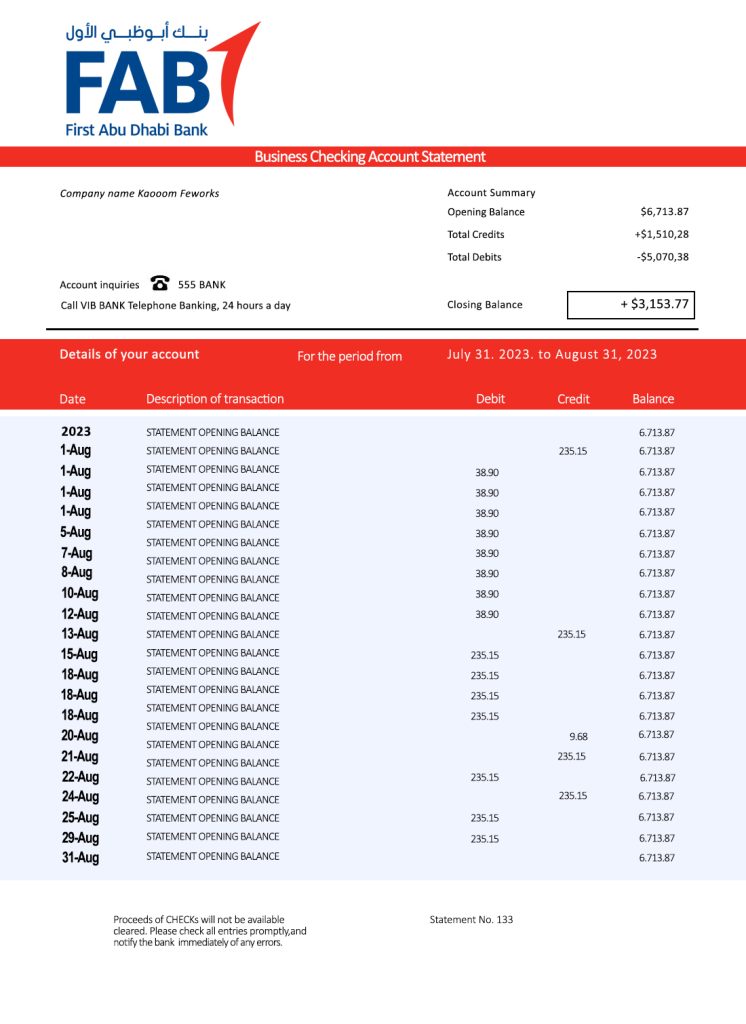Click the telephone icon beside Account inquiries
This screenshot has width=746, height=1024.
(159, 284)
